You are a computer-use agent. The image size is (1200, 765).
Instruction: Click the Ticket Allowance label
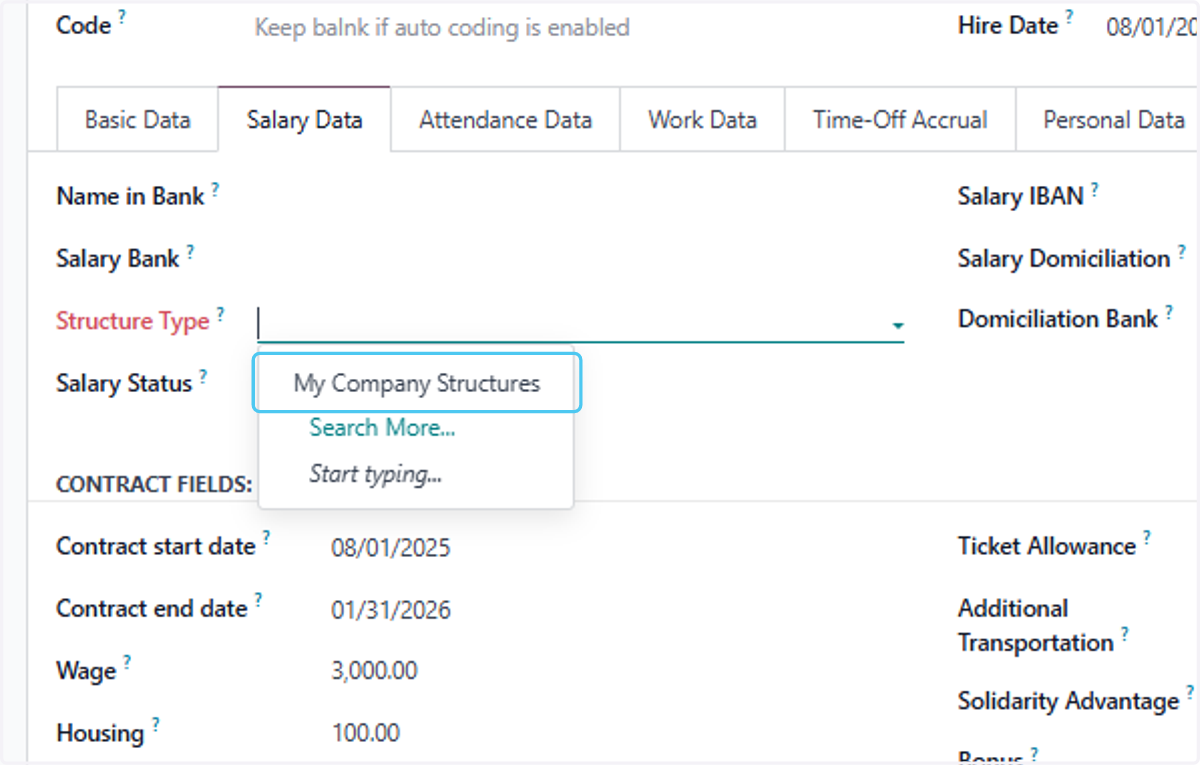tap(1047, 547)
